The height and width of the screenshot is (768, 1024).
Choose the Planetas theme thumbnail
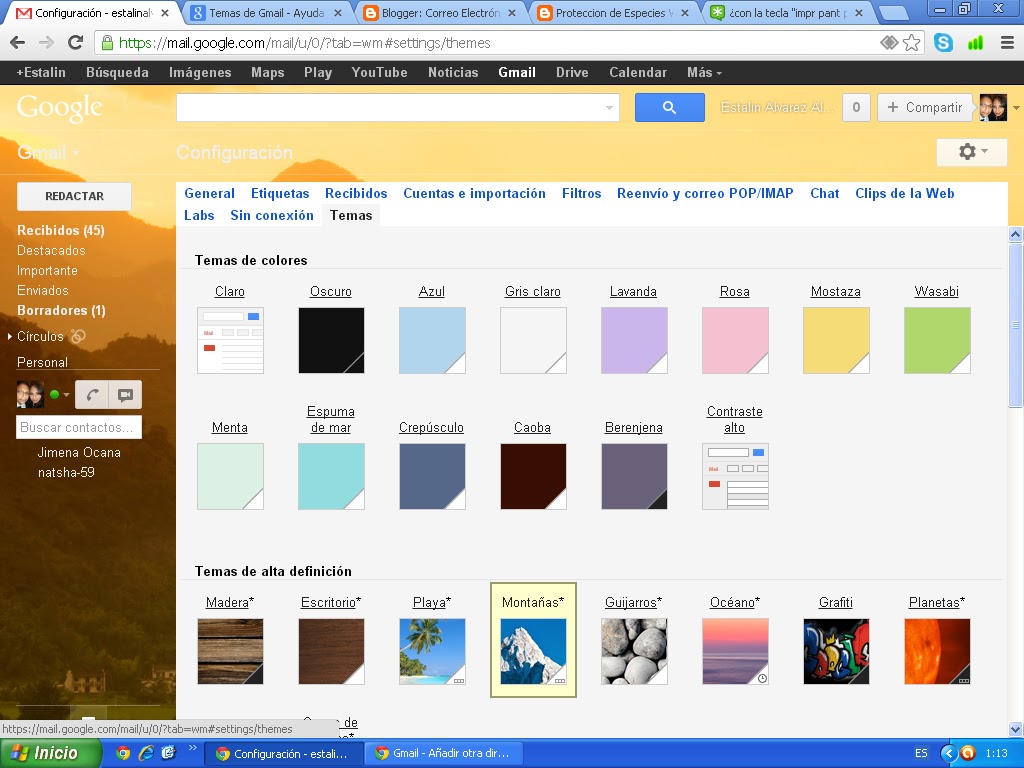point(937,651)
